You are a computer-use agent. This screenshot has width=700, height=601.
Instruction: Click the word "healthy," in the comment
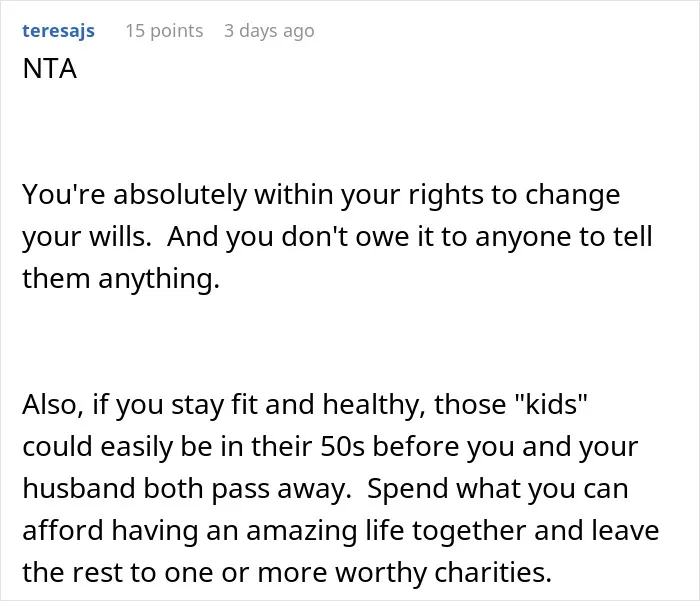pyautogui.click(x=374, y=405)
